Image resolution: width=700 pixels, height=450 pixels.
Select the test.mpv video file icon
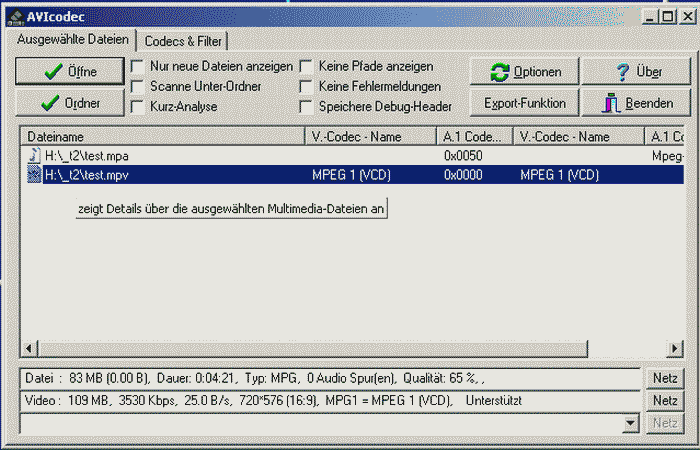[x=34, y=174]
